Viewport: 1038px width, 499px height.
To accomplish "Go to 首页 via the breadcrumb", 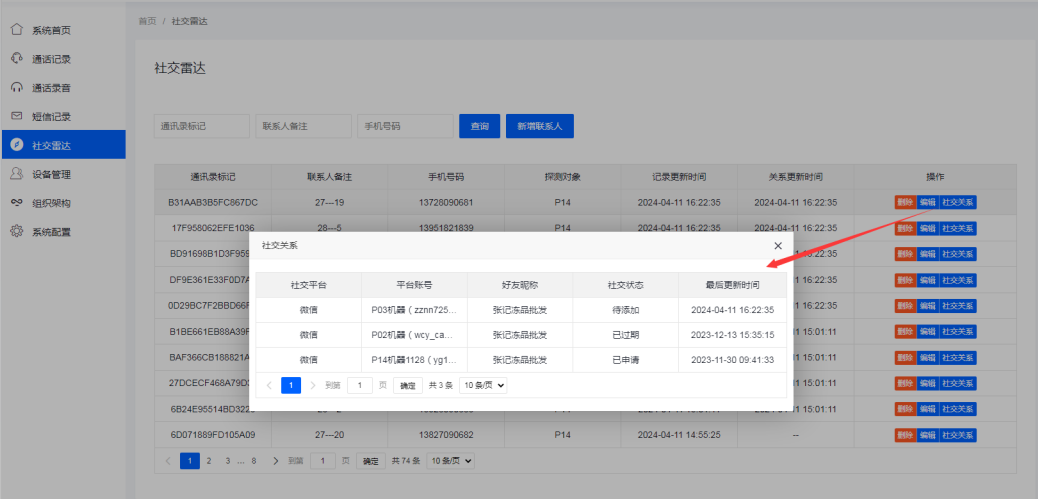I will [x=147, y=20].
